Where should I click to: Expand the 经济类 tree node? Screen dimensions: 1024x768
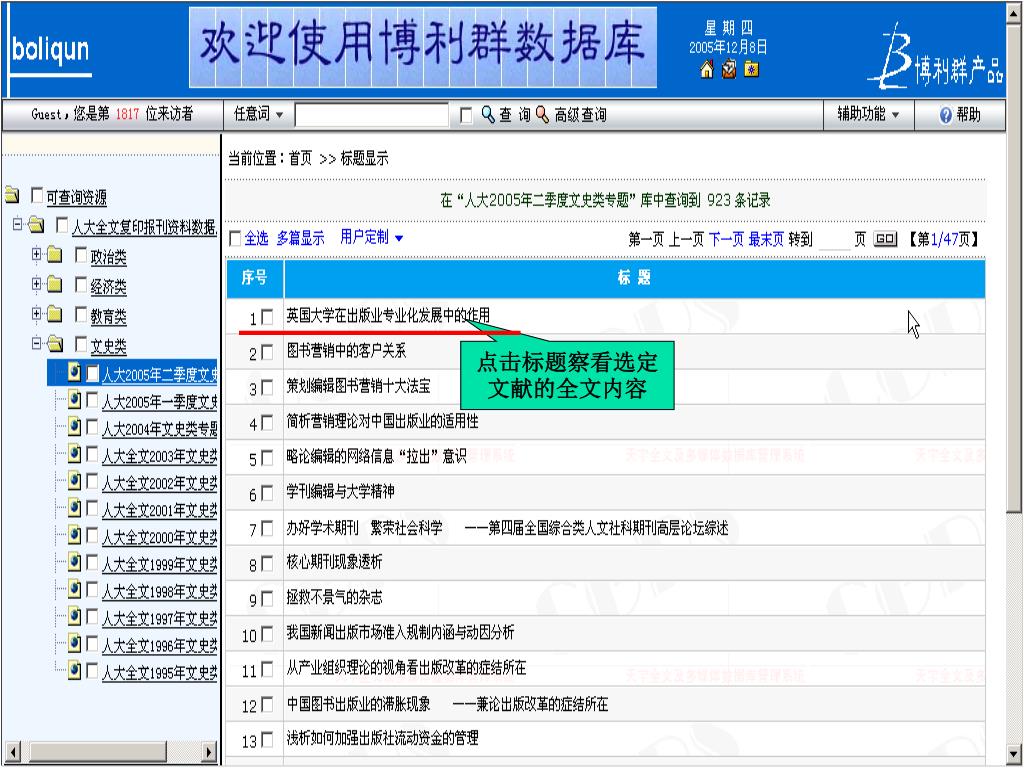[x=37, y=284]
